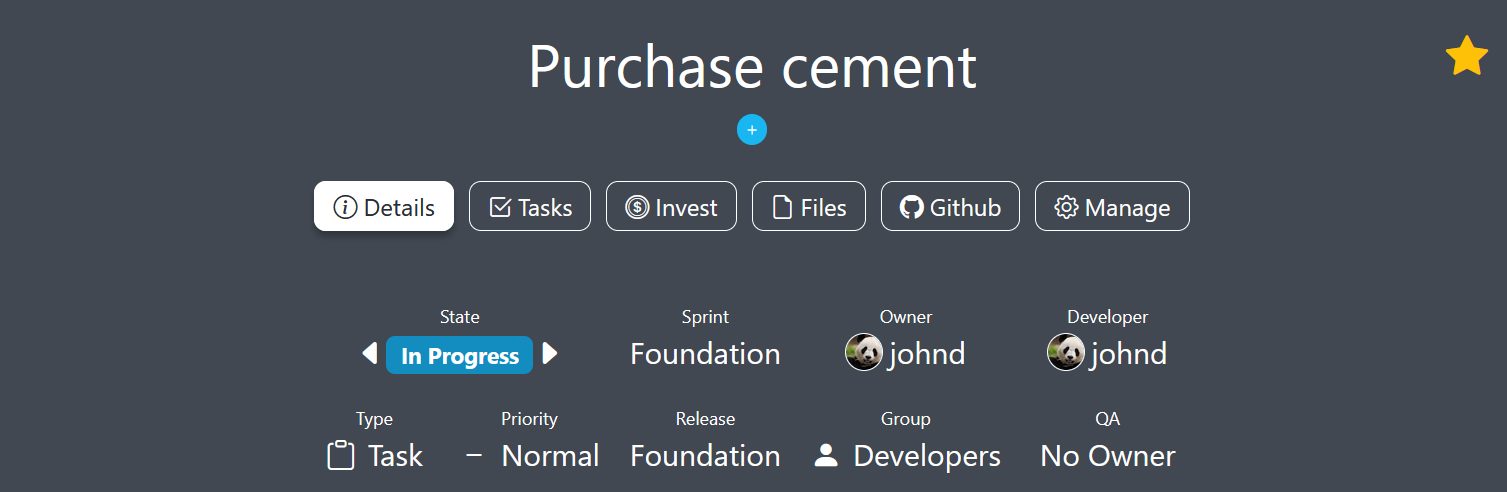The width and height of the screenshot is (1507, 492).
Task: Click the blue plus button under title
Action: point(752,129)
